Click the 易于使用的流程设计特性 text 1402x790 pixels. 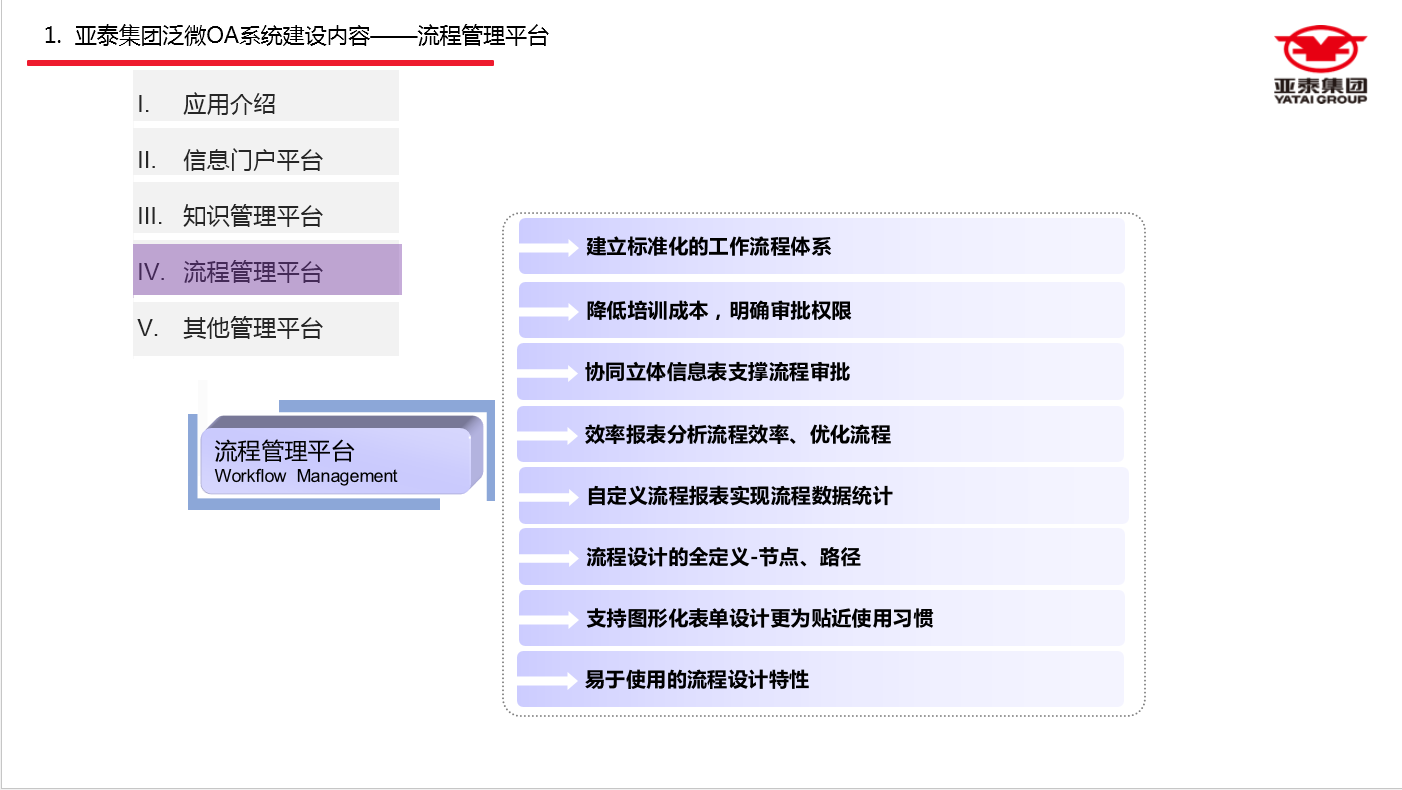pos(697,681)
